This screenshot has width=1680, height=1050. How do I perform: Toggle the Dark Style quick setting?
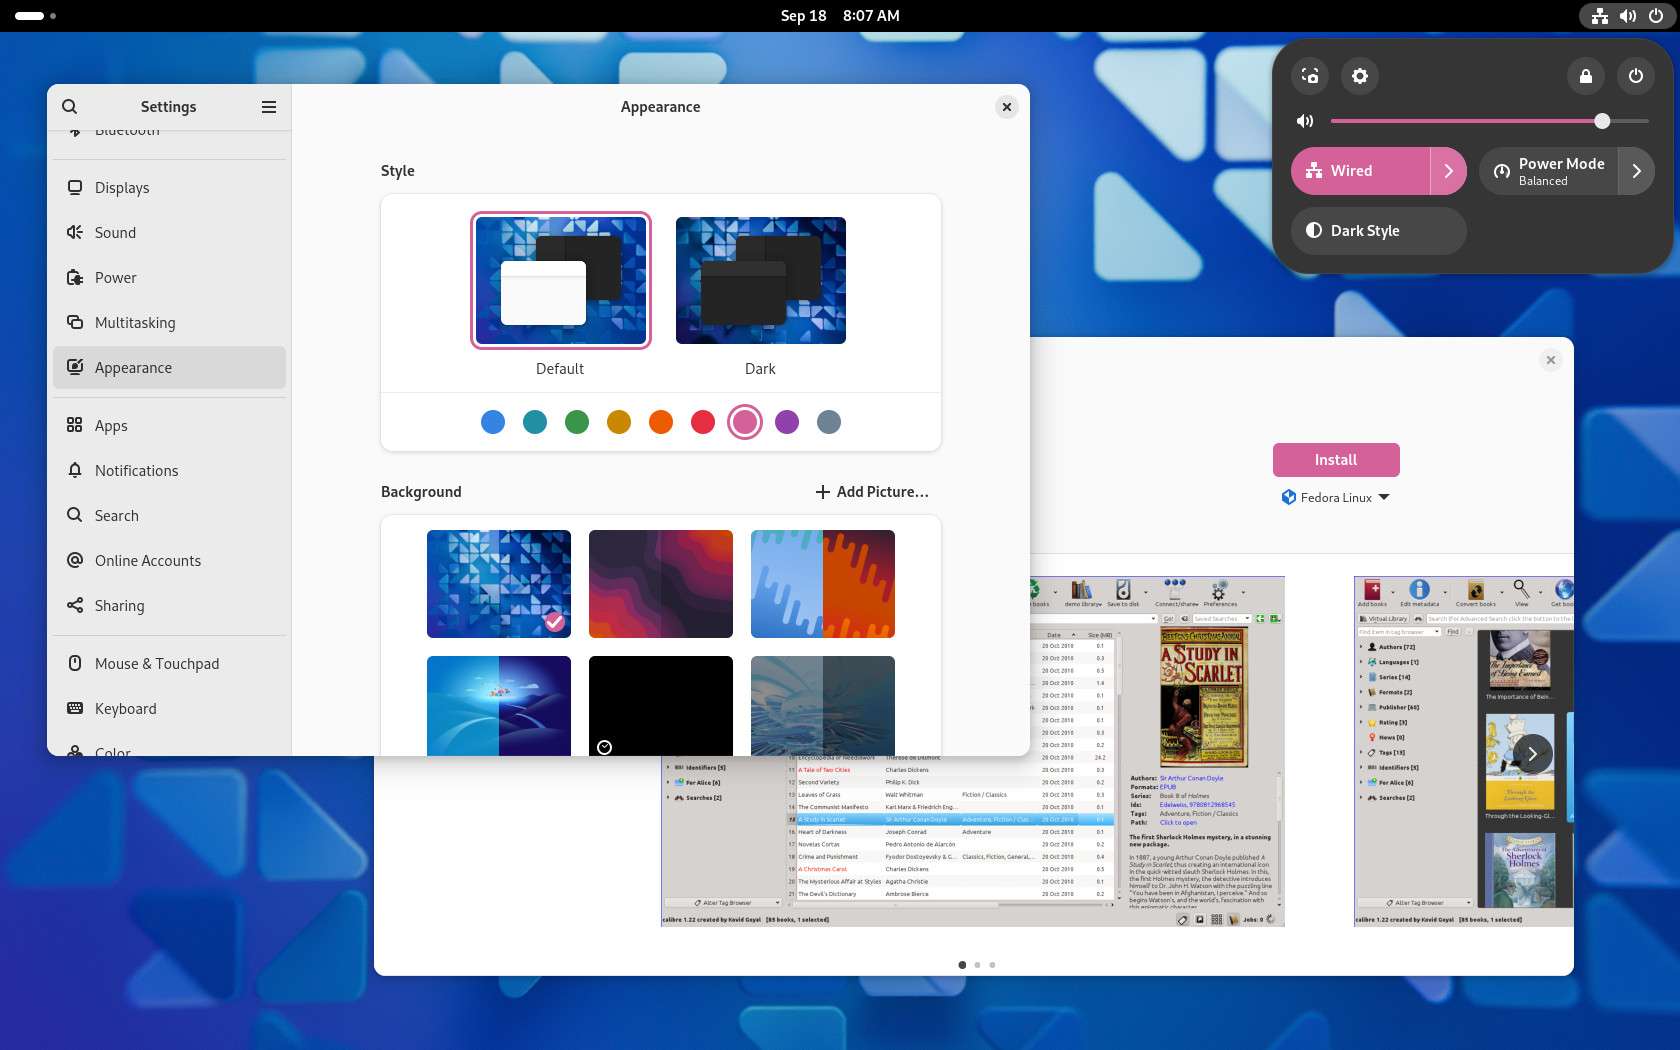coord(1378,231)
